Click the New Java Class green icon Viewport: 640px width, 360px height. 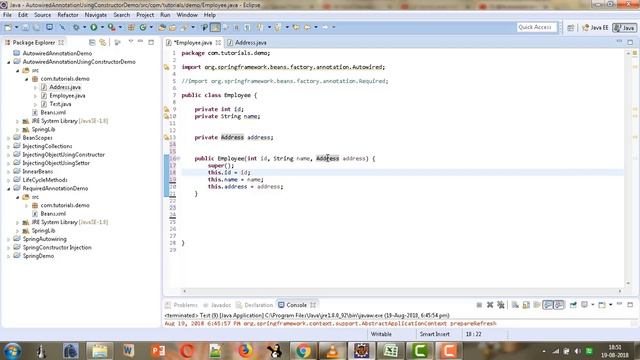(x=143, y=27)
